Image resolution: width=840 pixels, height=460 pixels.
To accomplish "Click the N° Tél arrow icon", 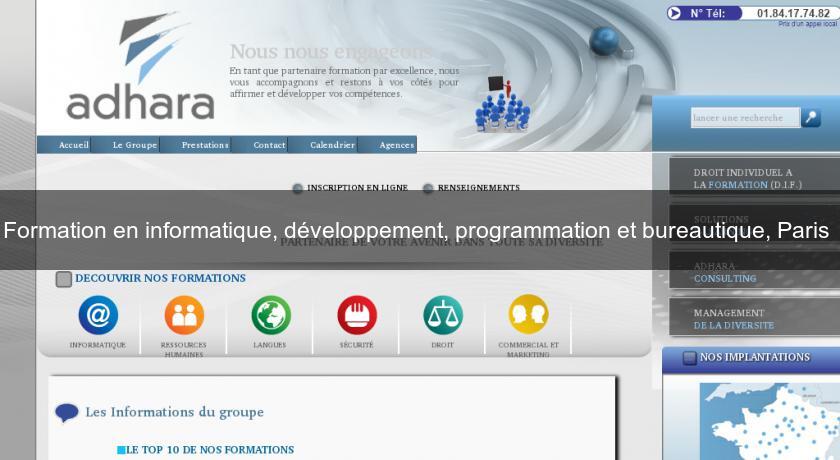I will [674, 13].
